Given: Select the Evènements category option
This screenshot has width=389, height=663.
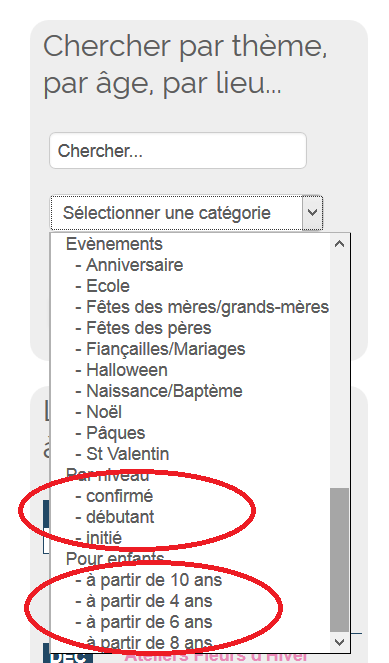Looking at the screenshot, I should click(190, 244).
